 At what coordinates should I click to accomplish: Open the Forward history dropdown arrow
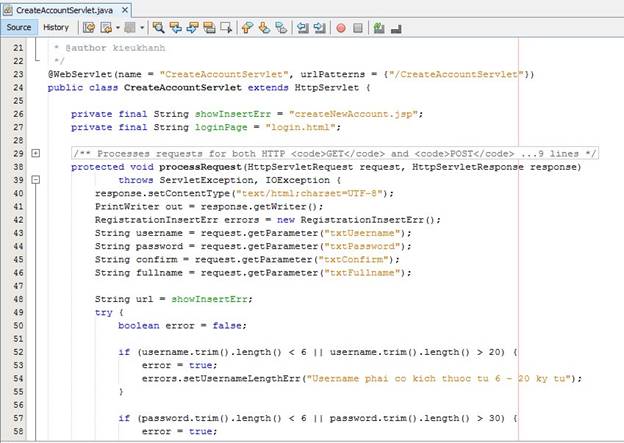coord(142,28)
